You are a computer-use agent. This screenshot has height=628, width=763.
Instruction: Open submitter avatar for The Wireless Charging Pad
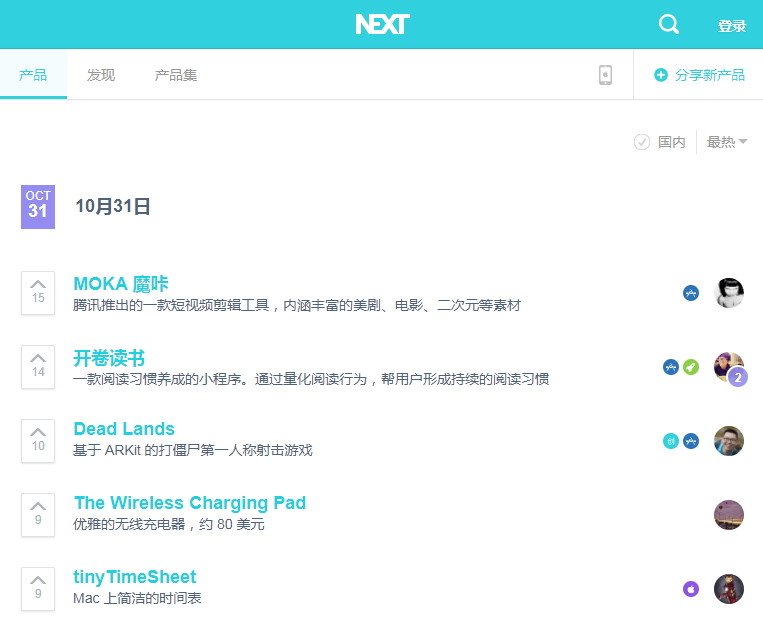tap(728, 515)
